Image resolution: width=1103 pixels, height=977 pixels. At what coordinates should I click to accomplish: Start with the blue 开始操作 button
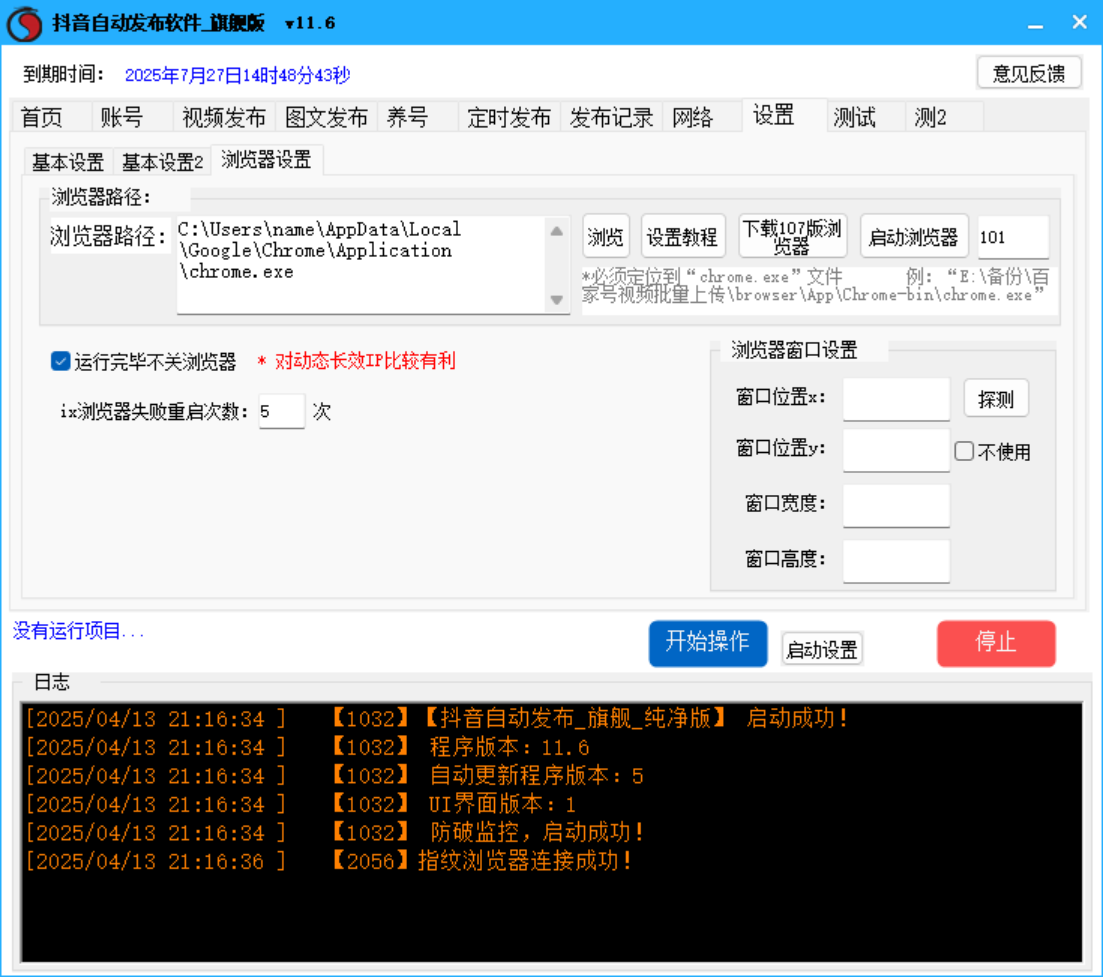click(708, 642)
